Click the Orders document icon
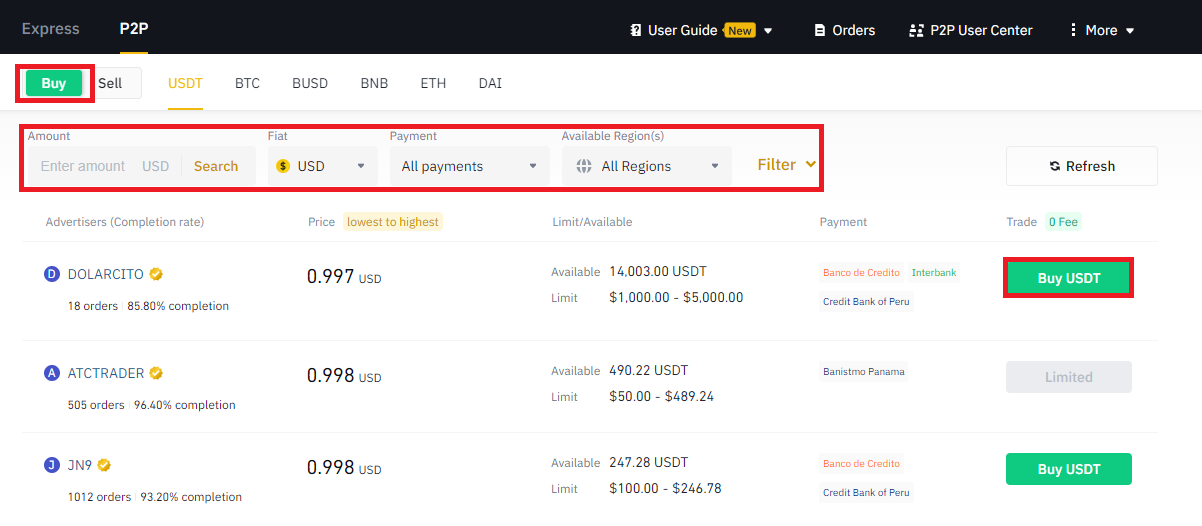 tap(821, 30)
